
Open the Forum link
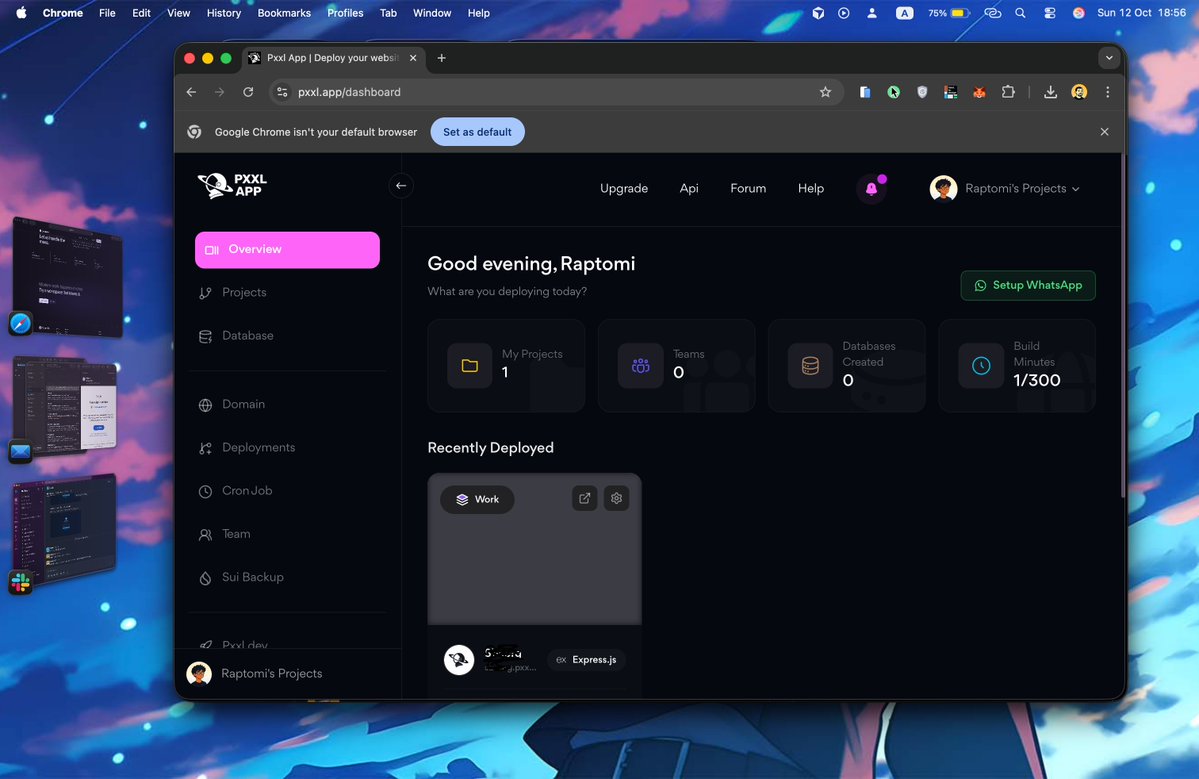coord(748,189)
